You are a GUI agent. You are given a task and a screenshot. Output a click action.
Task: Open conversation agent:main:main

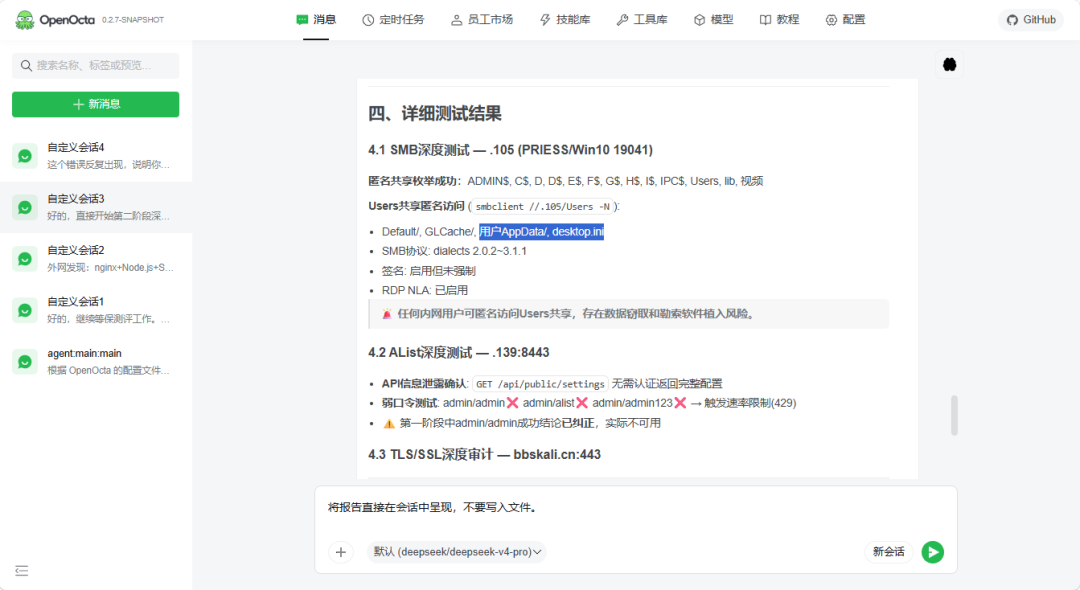[x=96, y=362]
